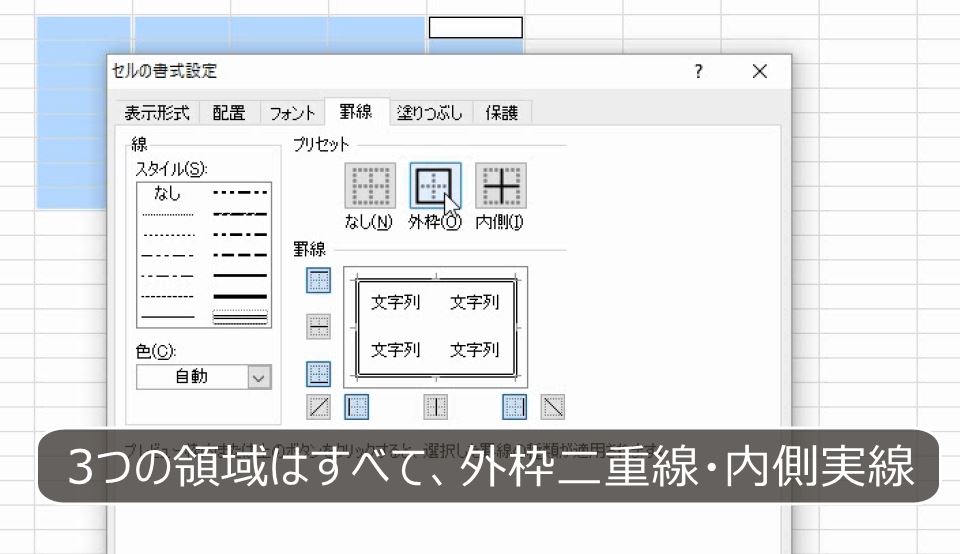
Task: Select the 罫線 tab
Action: (356, 111)
